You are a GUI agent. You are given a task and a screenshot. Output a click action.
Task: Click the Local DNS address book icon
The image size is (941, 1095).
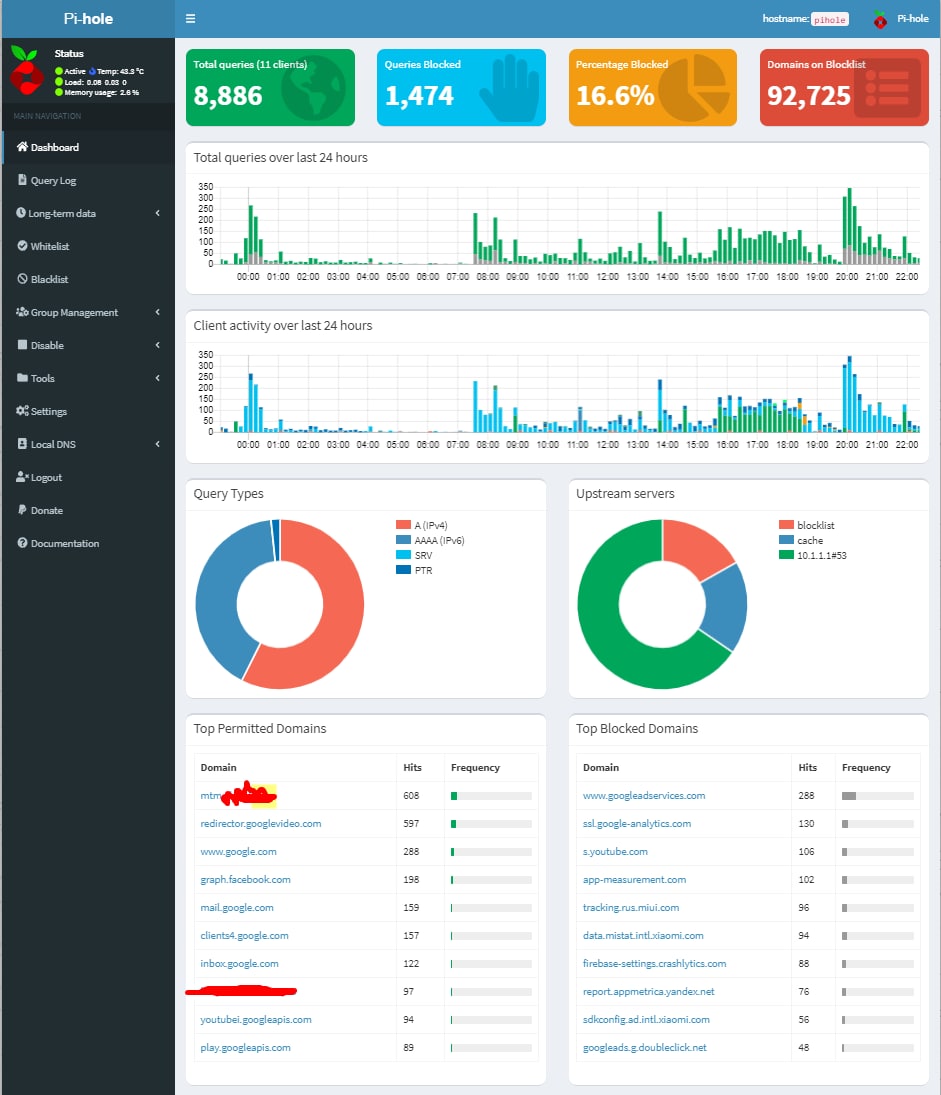(22, 443)
